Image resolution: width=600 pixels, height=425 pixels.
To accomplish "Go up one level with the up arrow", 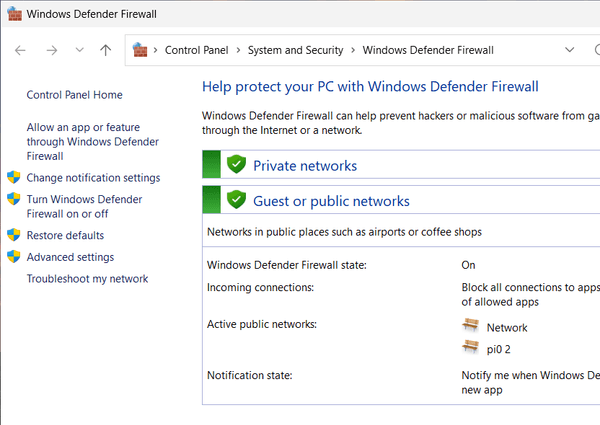I will pos(106,50).
